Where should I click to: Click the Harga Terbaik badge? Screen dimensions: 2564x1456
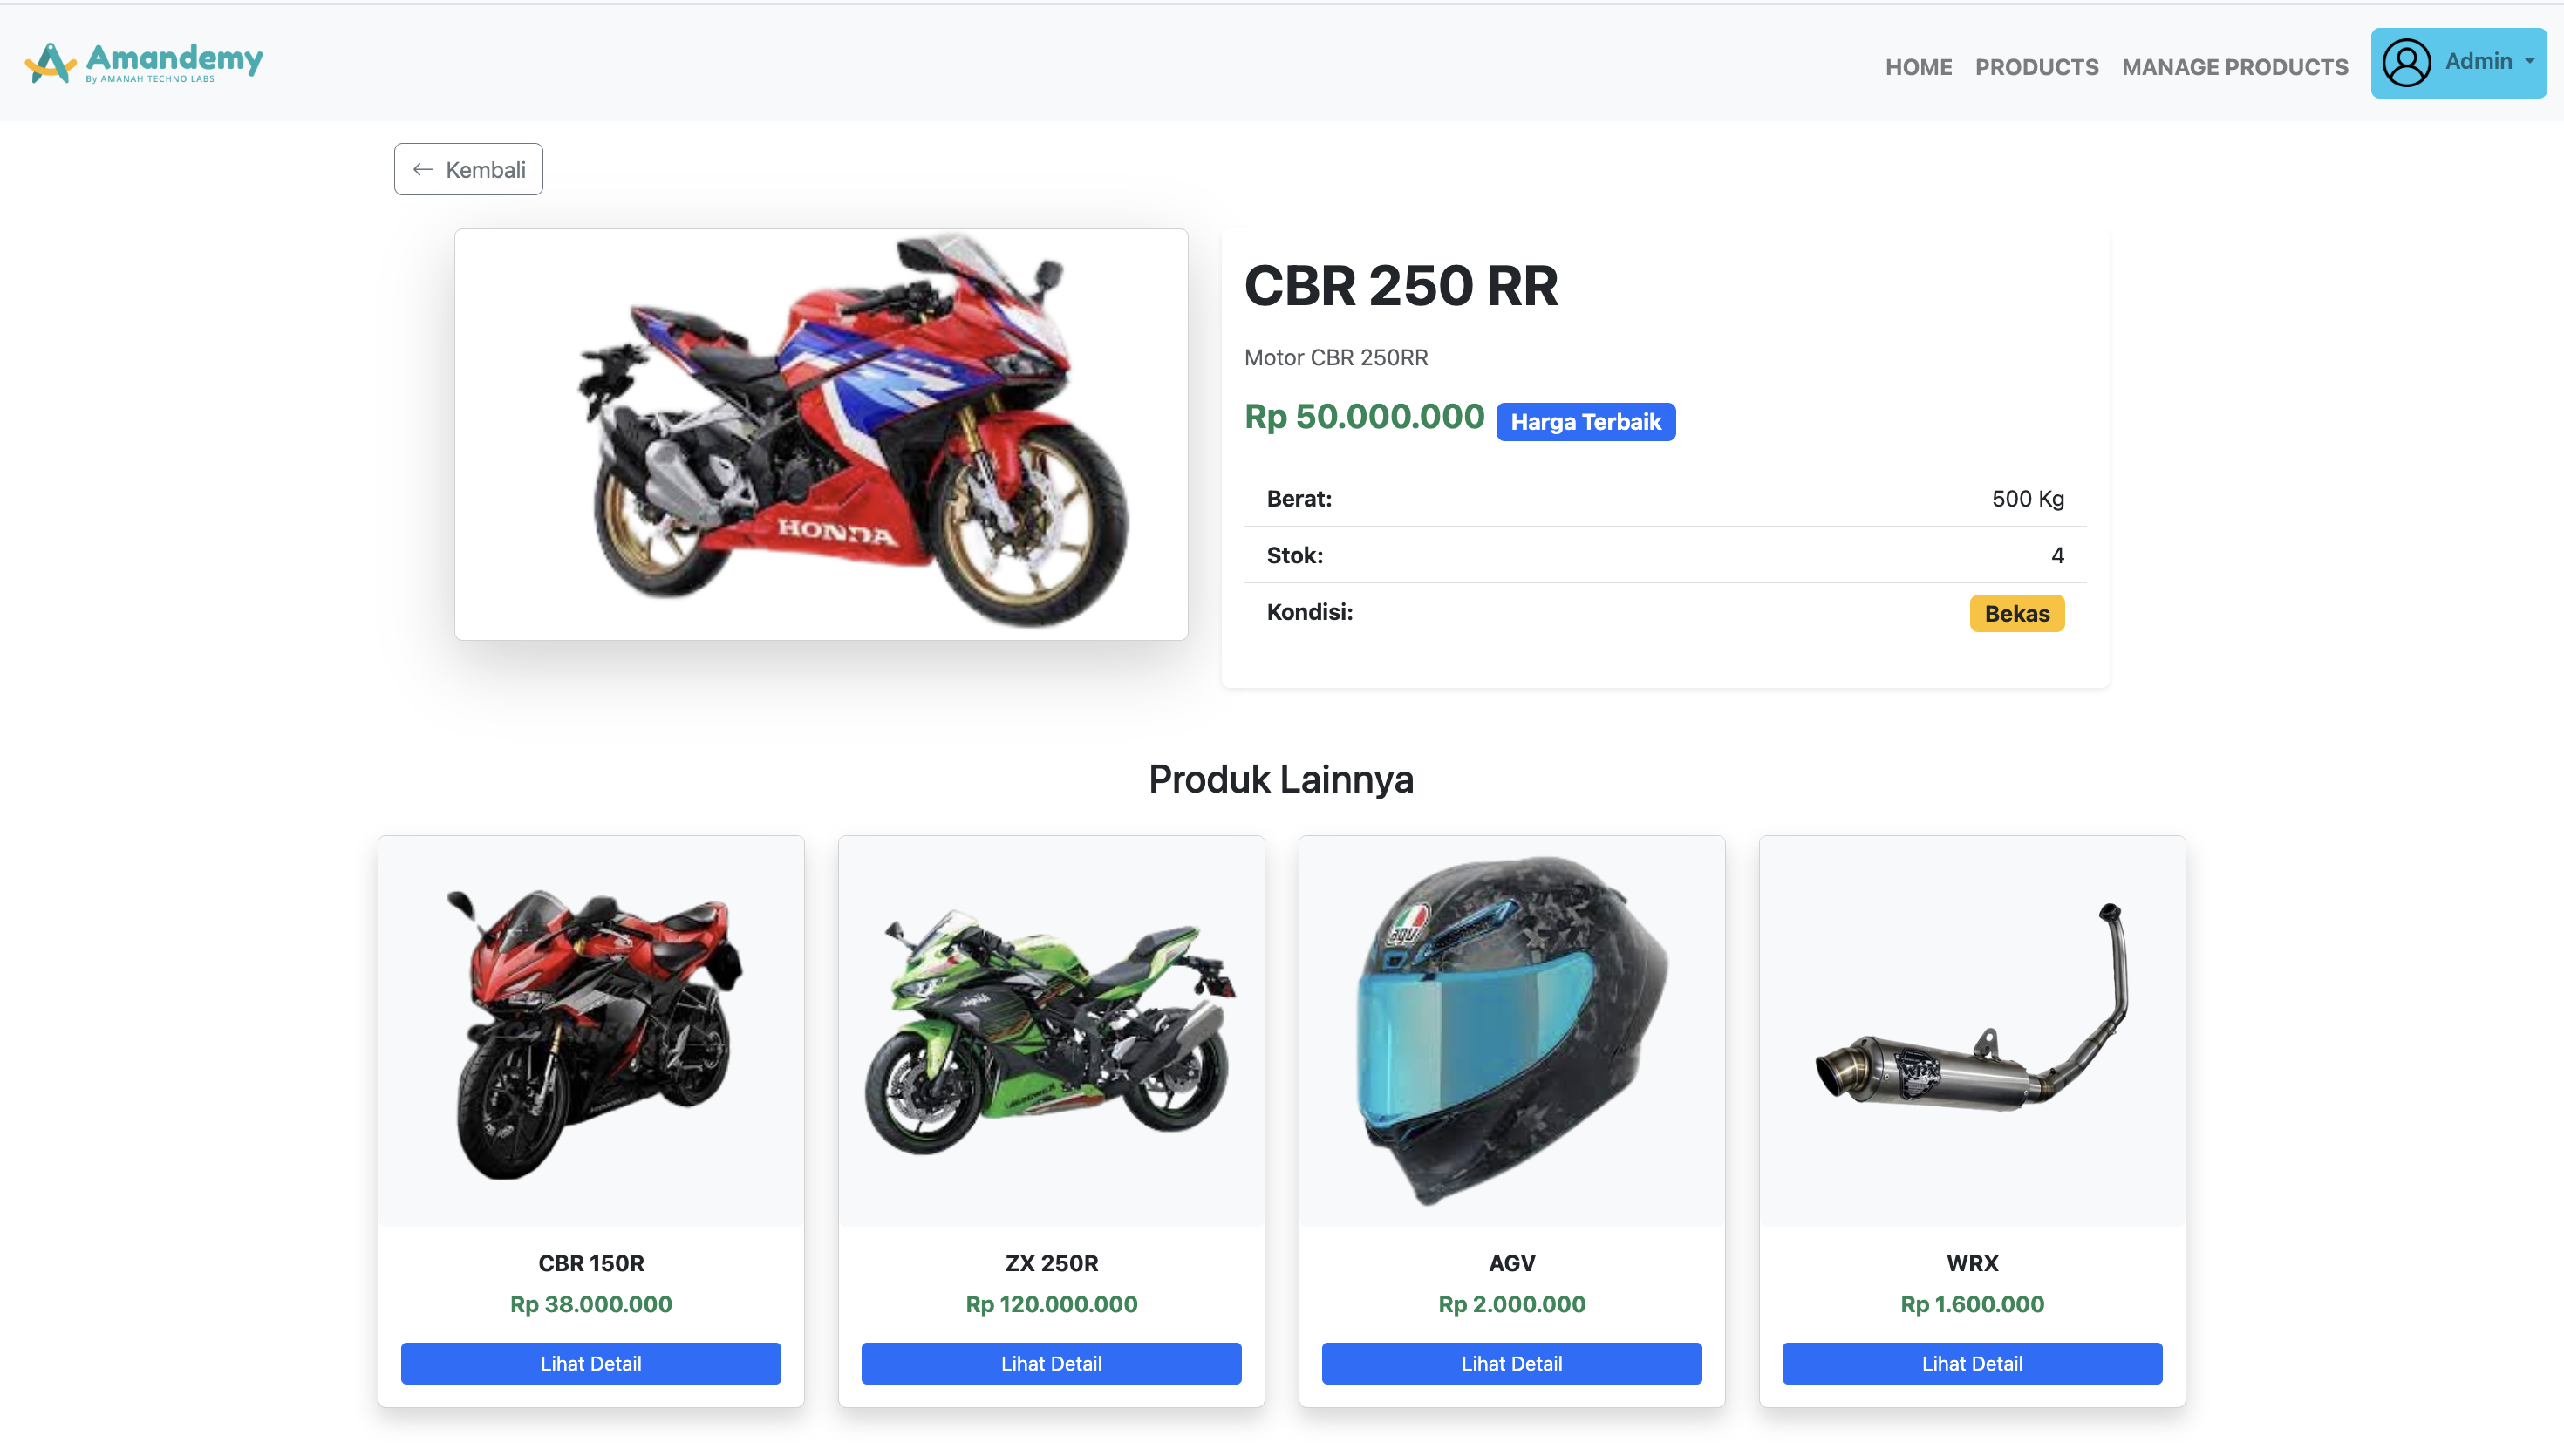coord(1585,421)
